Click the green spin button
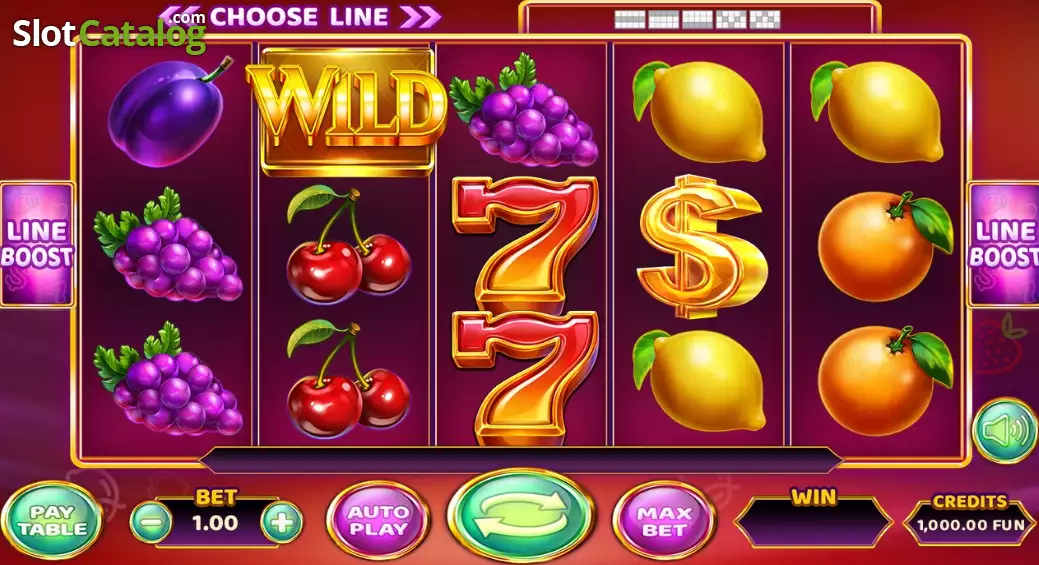1039x565 pixels. pyautogui.click(x=520, y=516)
